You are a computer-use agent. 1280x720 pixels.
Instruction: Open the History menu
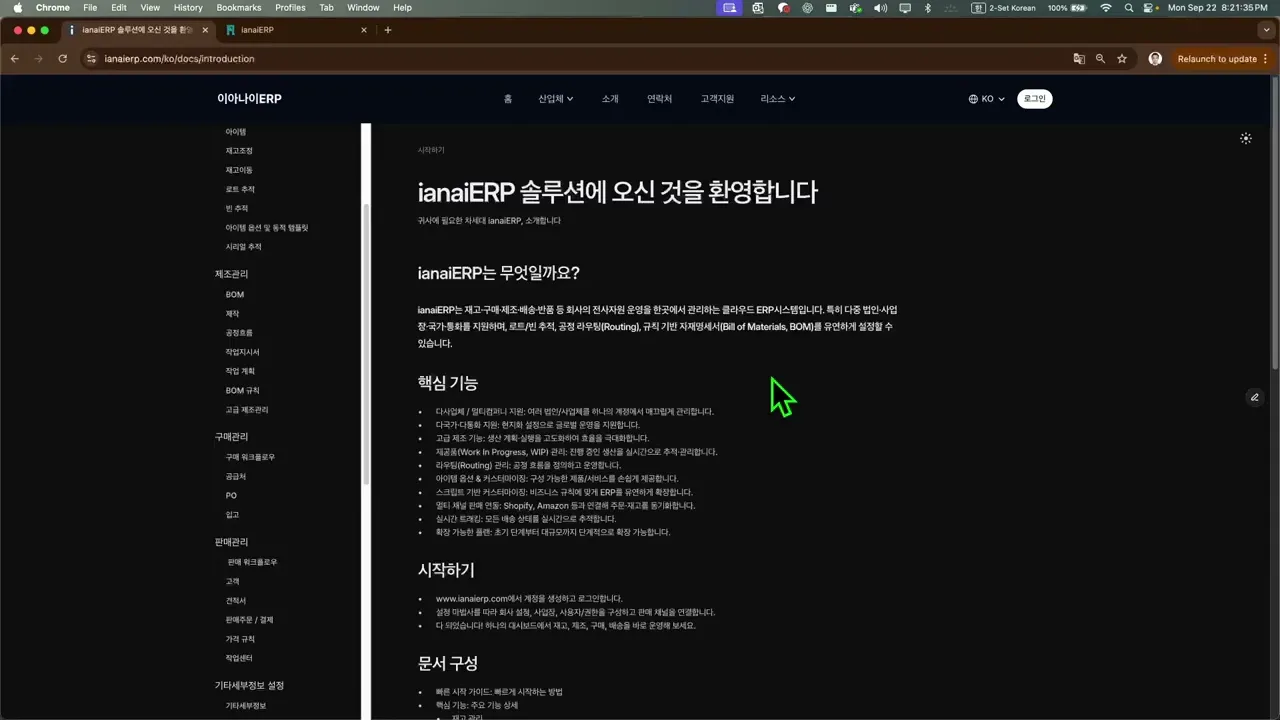(x=188, y=7)
